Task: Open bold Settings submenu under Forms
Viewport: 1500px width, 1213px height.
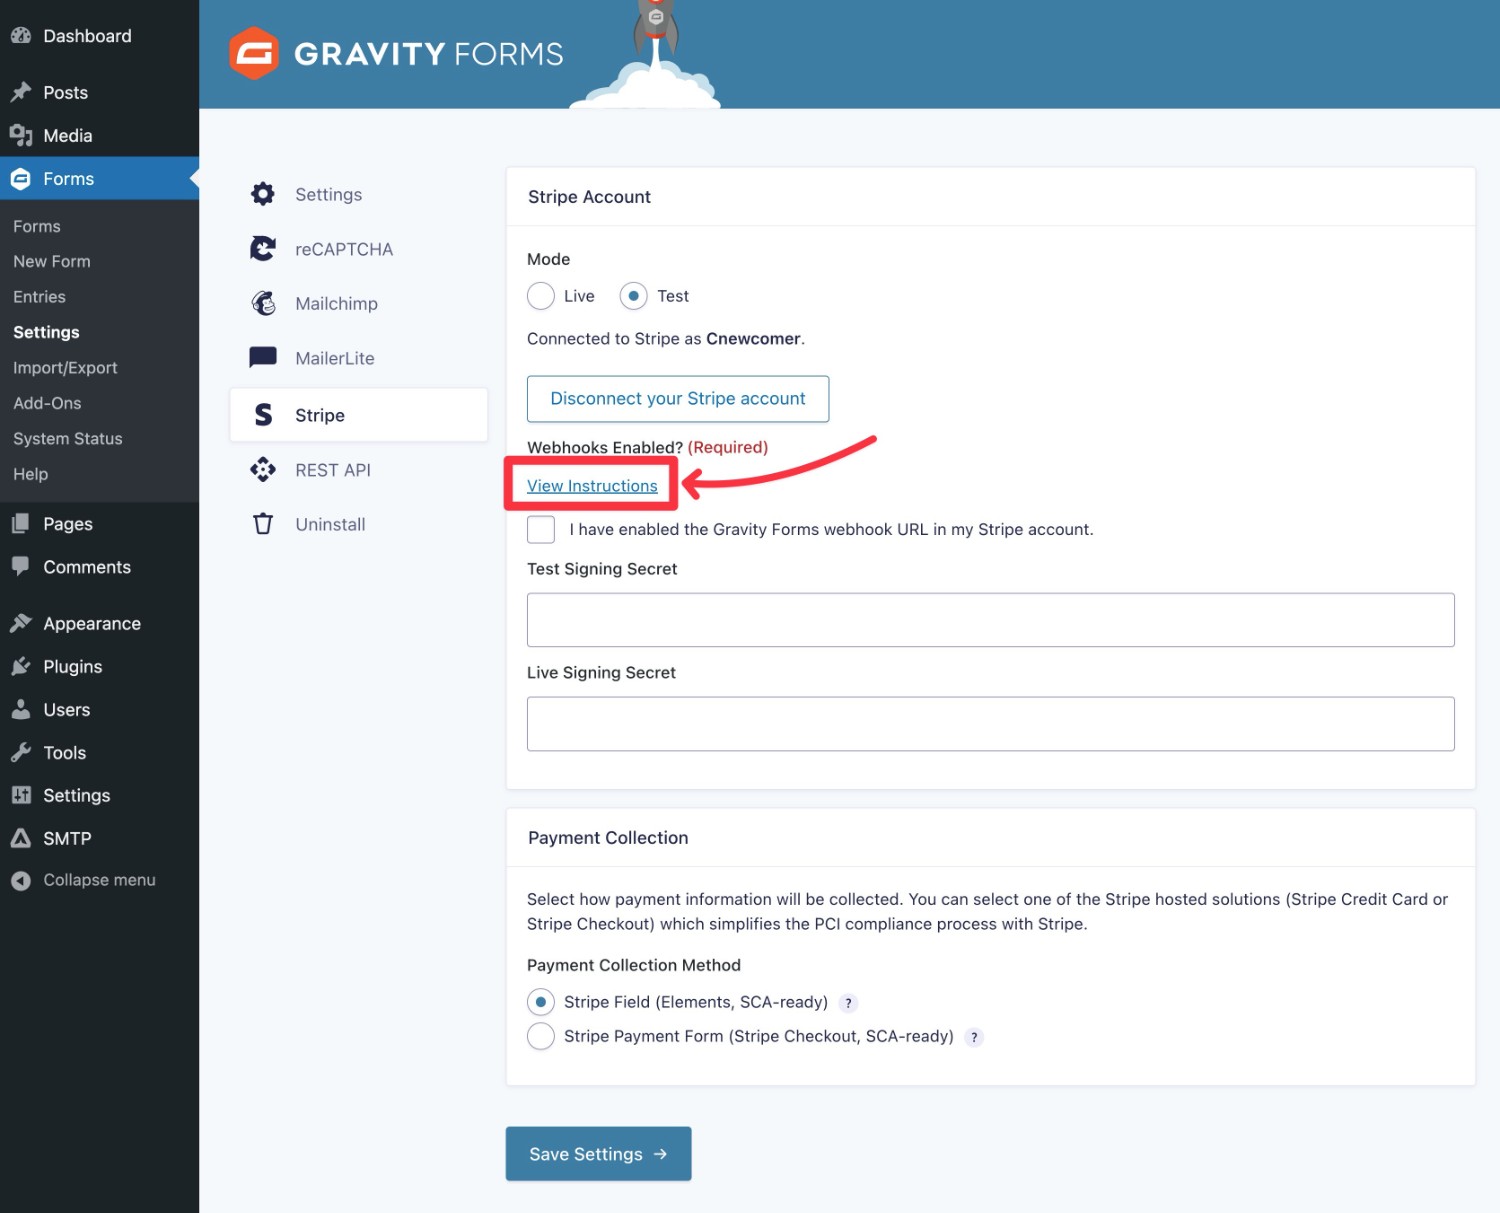Action: click(x=46, y=332)
